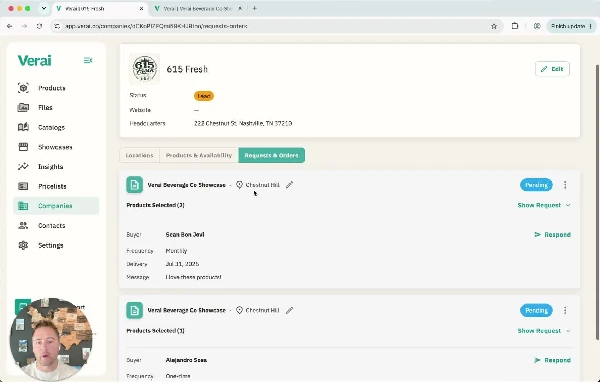Screen dimensions: 600x382
Task: Click the Verai logo
Action: coord(34,60)
